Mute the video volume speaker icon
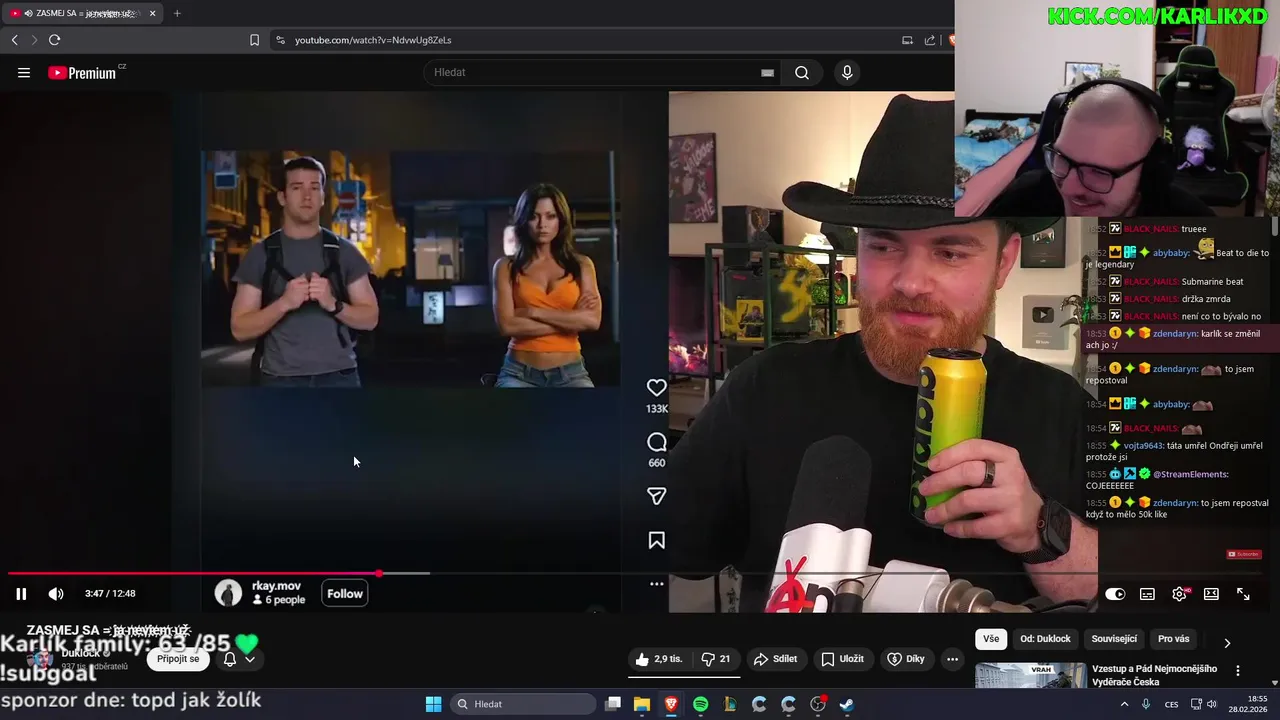 56,594
